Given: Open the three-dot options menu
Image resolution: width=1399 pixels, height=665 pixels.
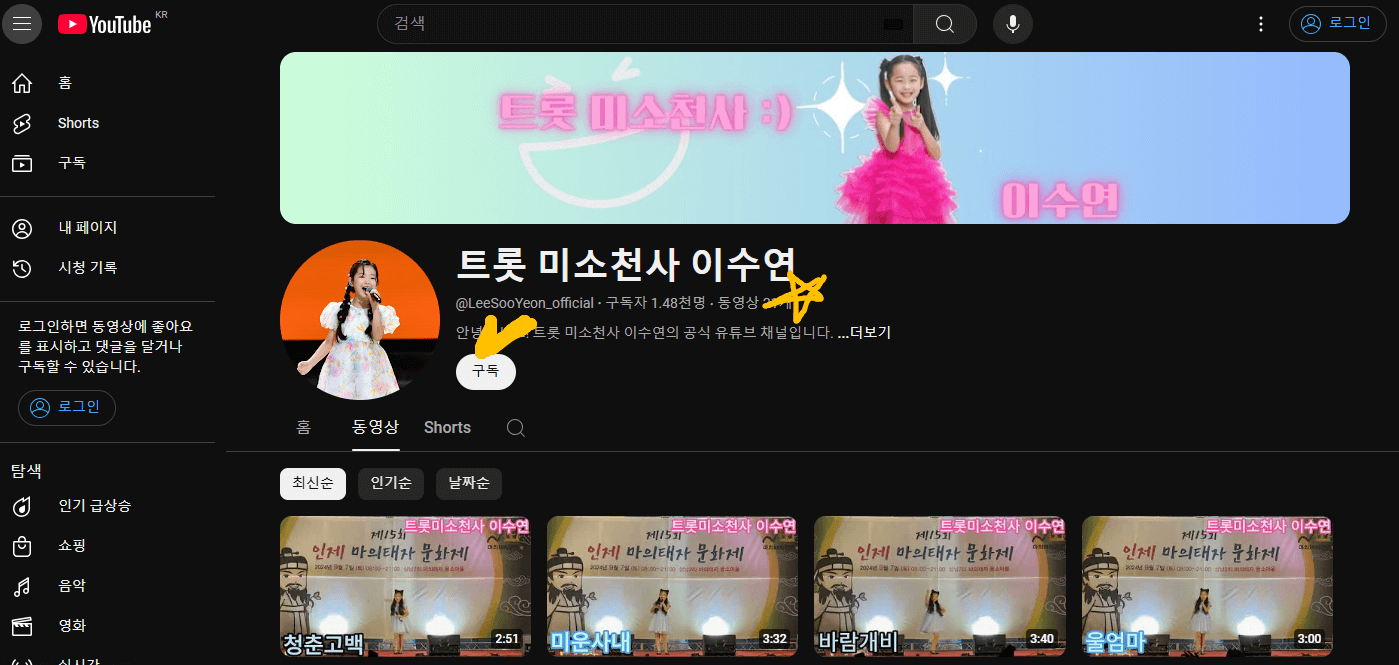Looking at the screenshot, I should coord(1260,23).
